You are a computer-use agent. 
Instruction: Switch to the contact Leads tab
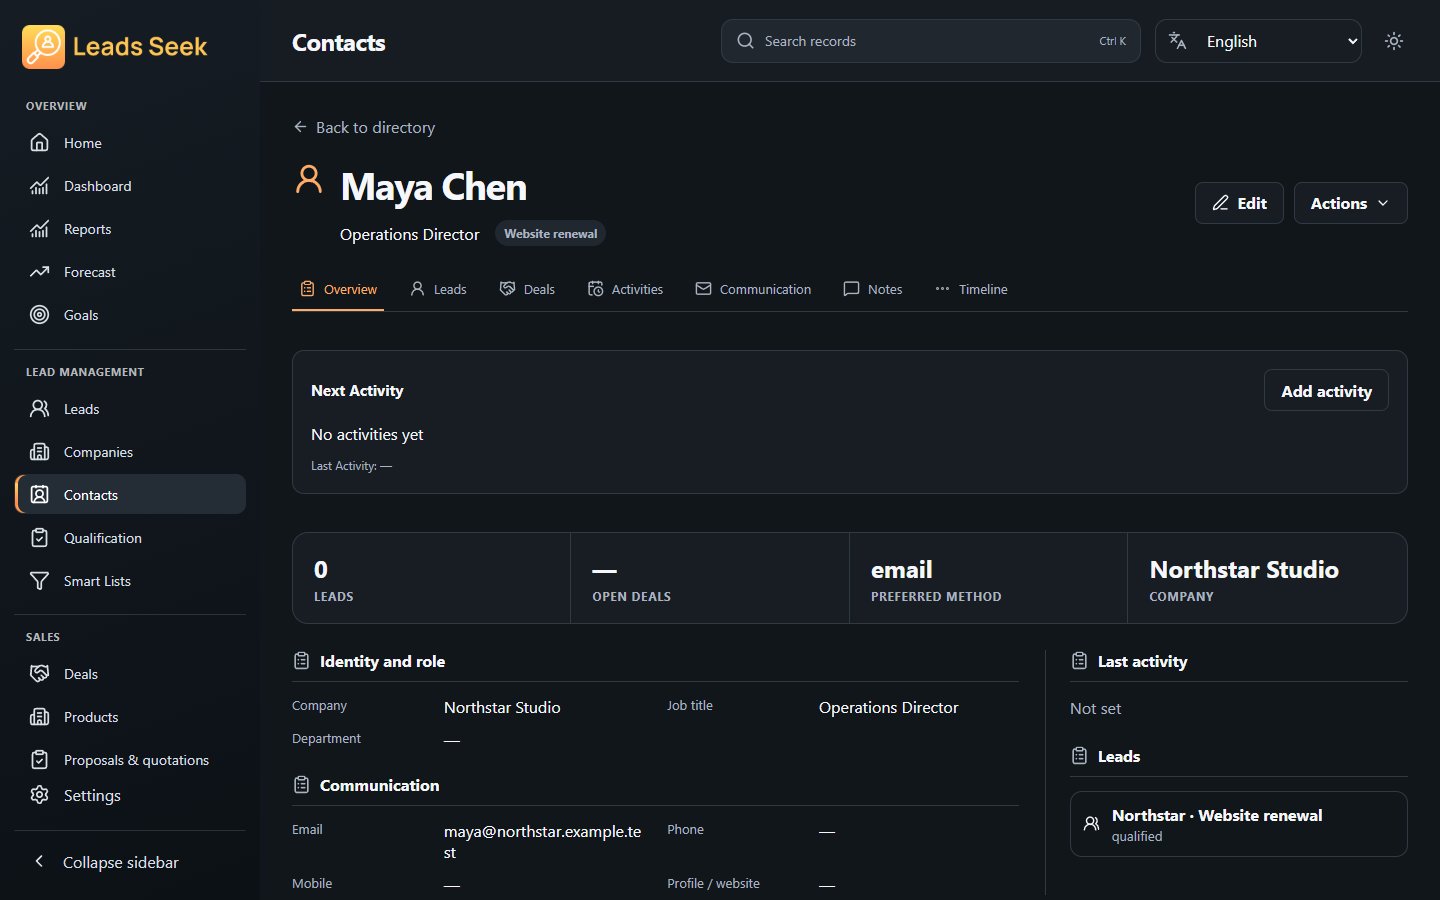pyautogui.click(x=438, y=289)
